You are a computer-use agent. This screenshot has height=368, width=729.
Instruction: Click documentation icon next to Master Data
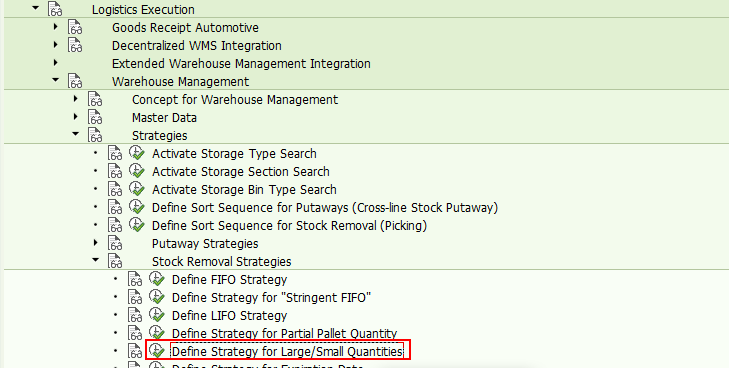tap(95, 118)
